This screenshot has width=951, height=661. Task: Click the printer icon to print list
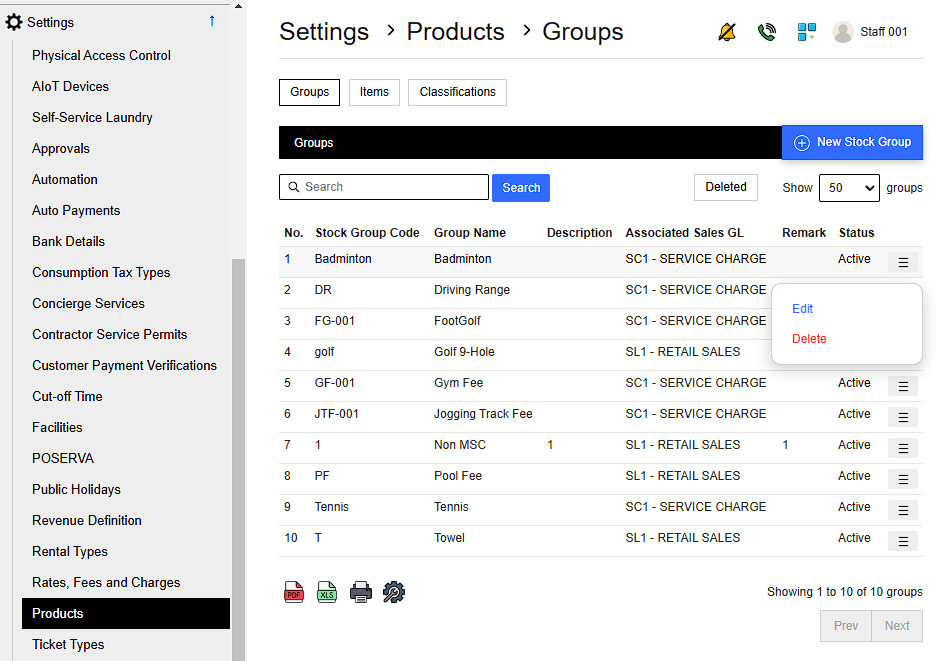361,592
